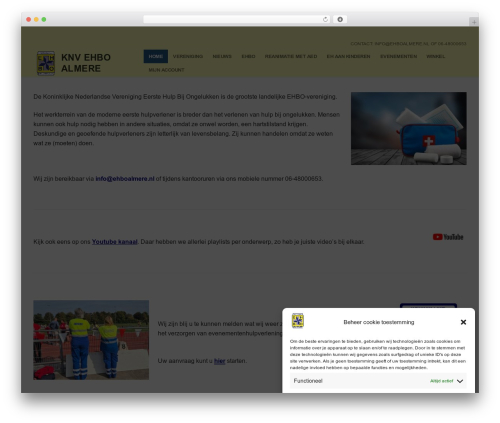This screenshot has width=500, height=423.
Task: Select the Home menu item
Action: tap(156, 56)
